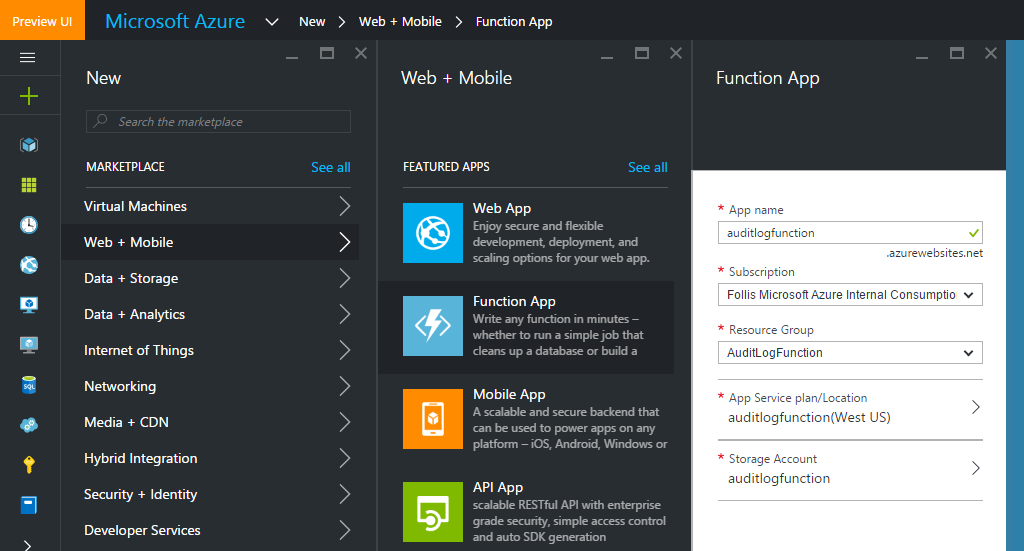This screenshot has width=1024, height=551.
Task: Close the New blade
Action: [x=360, y=54]
